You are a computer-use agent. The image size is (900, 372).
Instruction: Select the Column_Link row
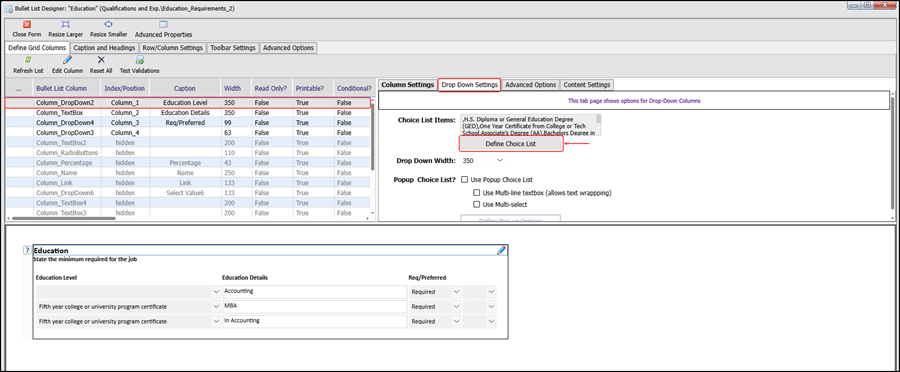[x=187, y=183]
